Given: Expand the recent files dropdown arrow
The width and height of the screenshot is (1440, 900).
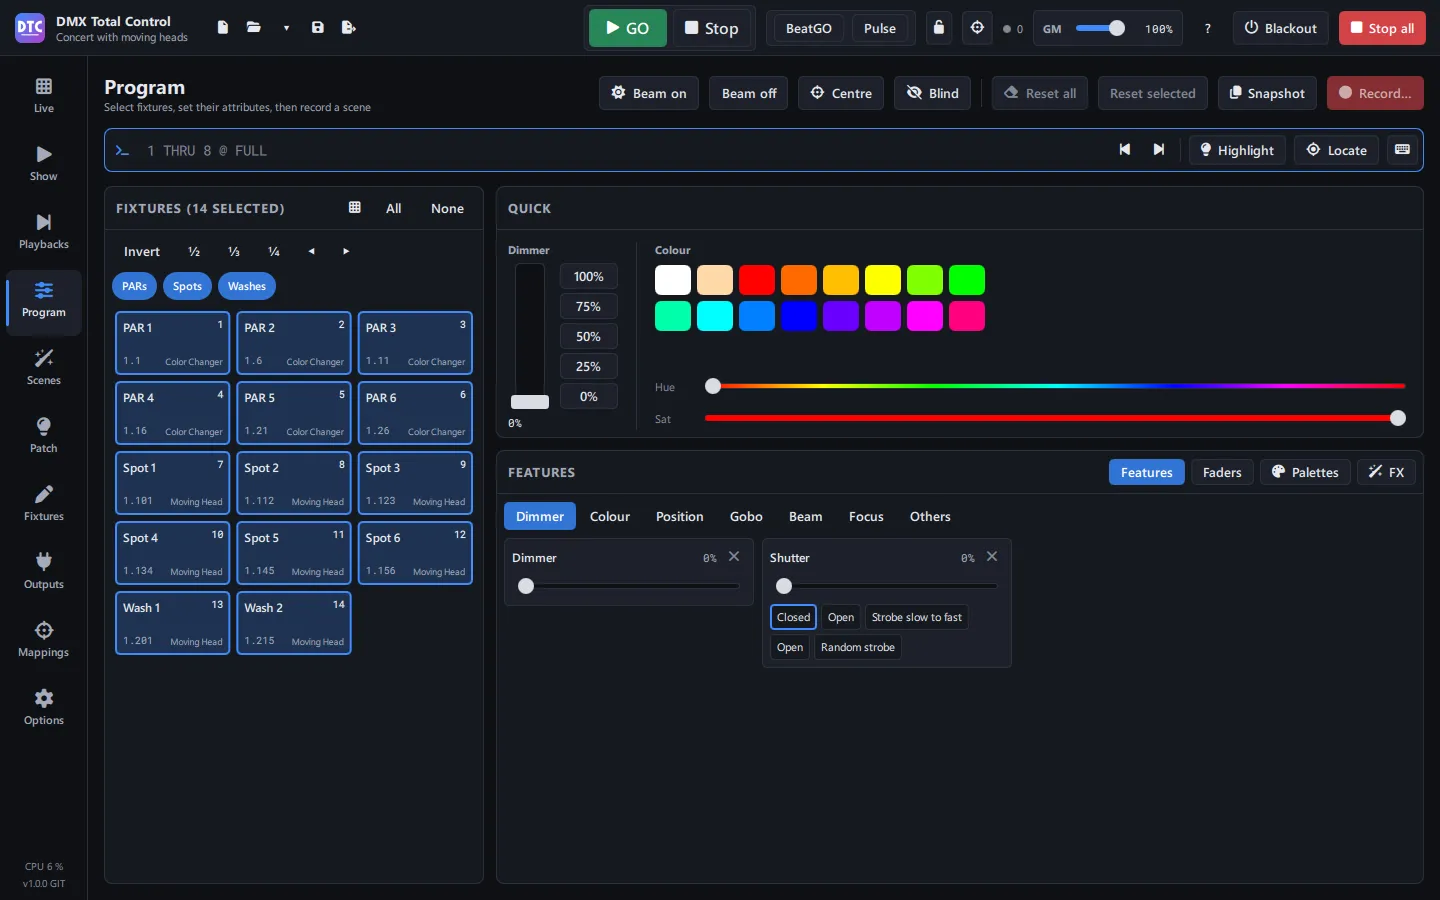Looking at the screenshot, I should (286, 28).
